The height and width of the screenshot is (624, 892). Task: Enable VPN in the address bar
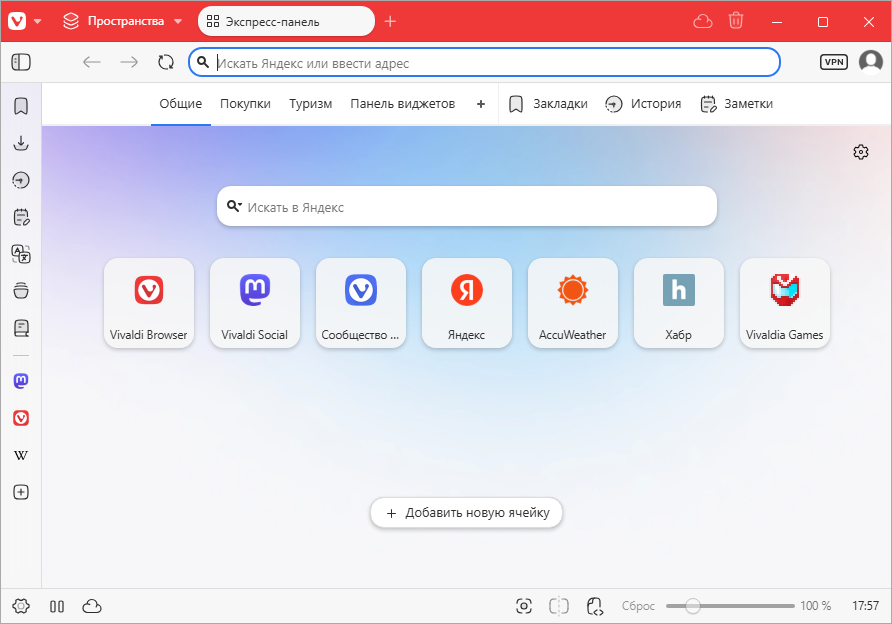[x=833, y=61]
